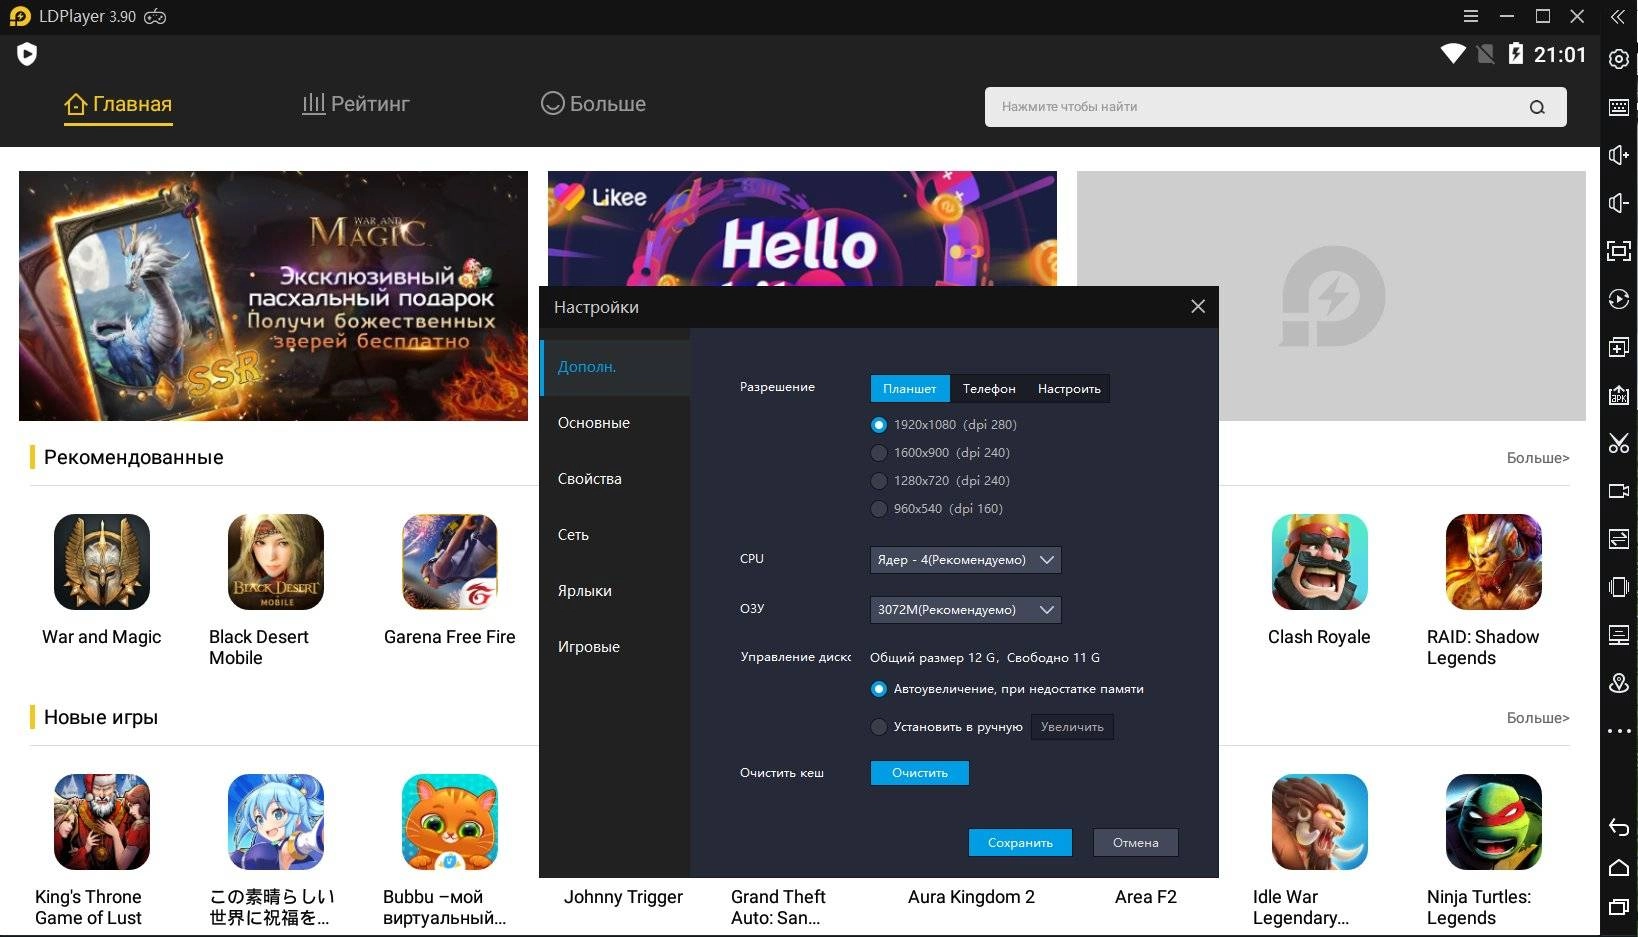Close the Настройки dialog
Image resolution: width=1638 pixels, height=937 pixels.
1198,307
